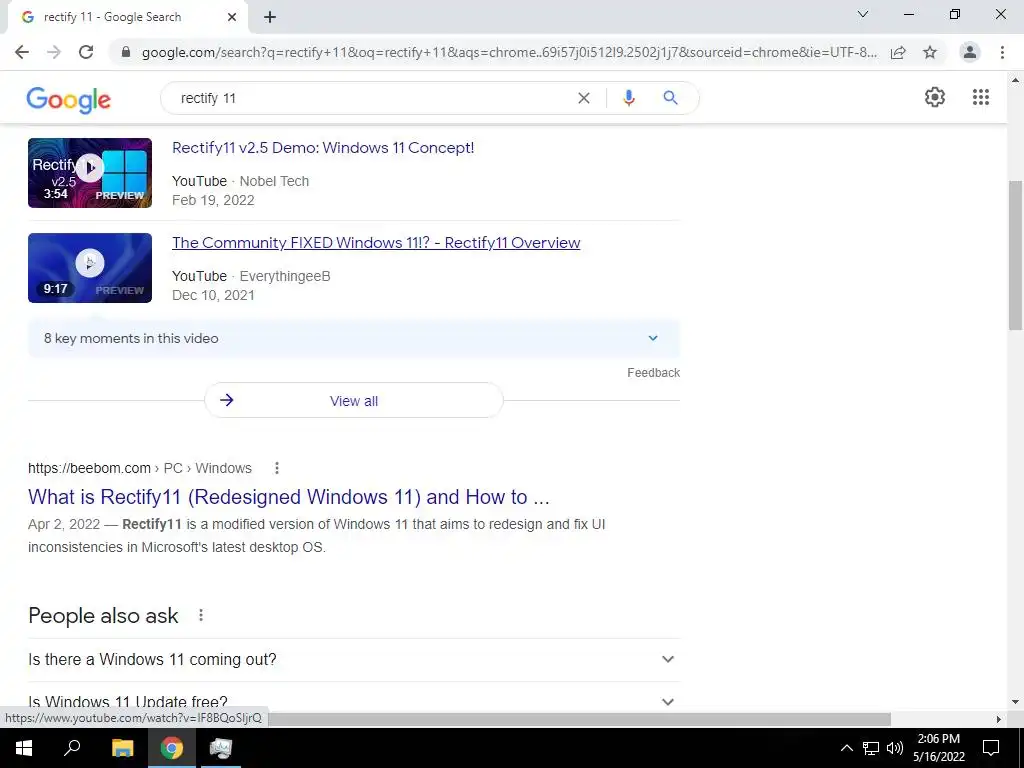The image size is (1024, 768).
Task: Expand '8 key moments in this video'
Action: click(x=353, y=338)
